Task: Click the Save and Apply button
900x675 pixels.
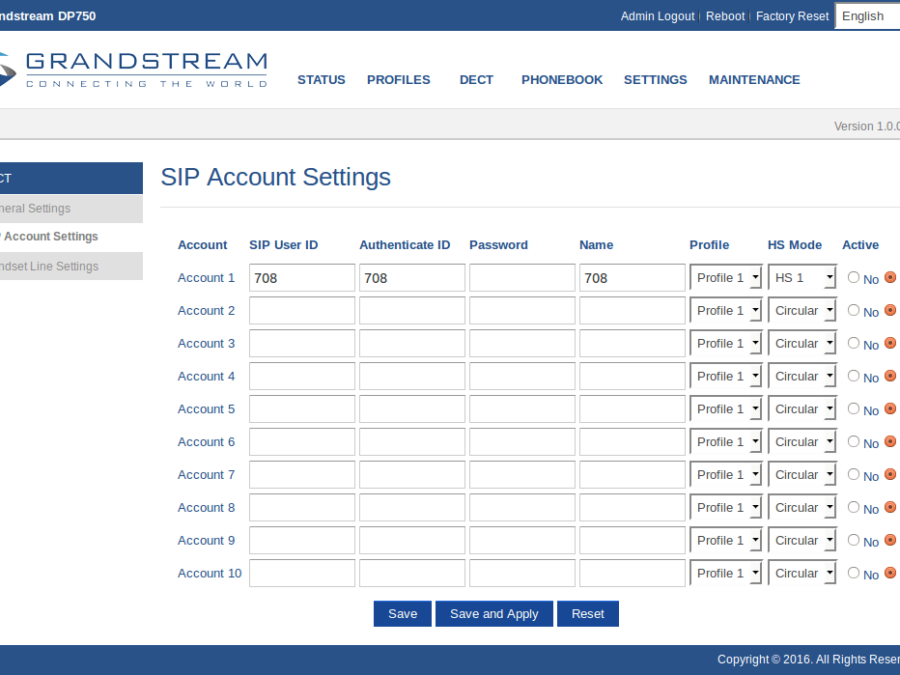Action: [494, 614]
